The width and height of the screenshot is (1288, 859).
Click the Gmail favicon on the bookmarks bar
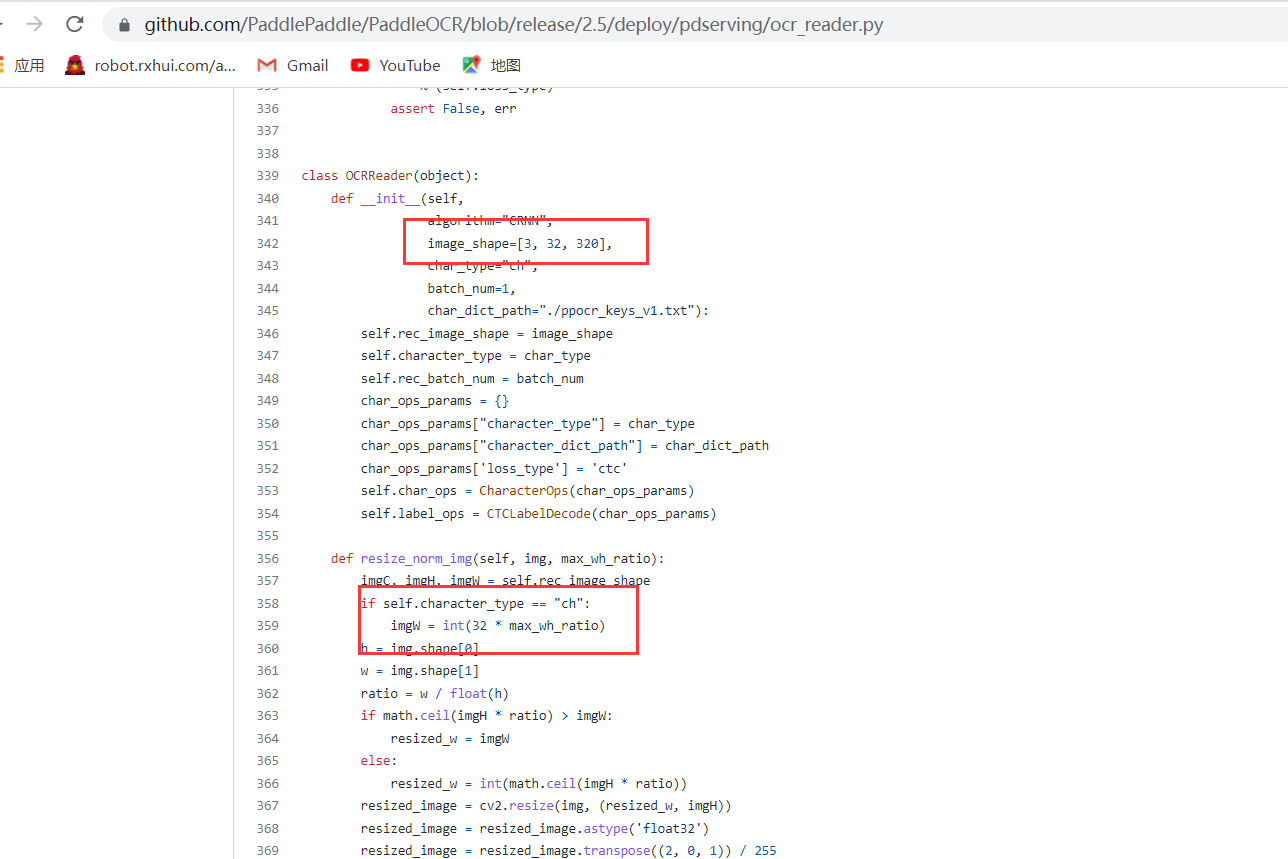pyautogui.click(x=266, y=64)
